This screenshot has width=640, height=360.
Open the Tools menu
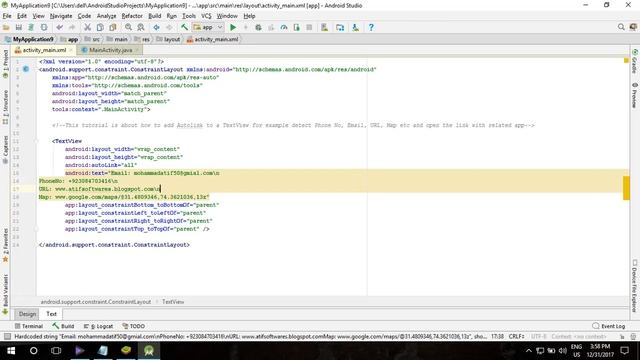189,16
